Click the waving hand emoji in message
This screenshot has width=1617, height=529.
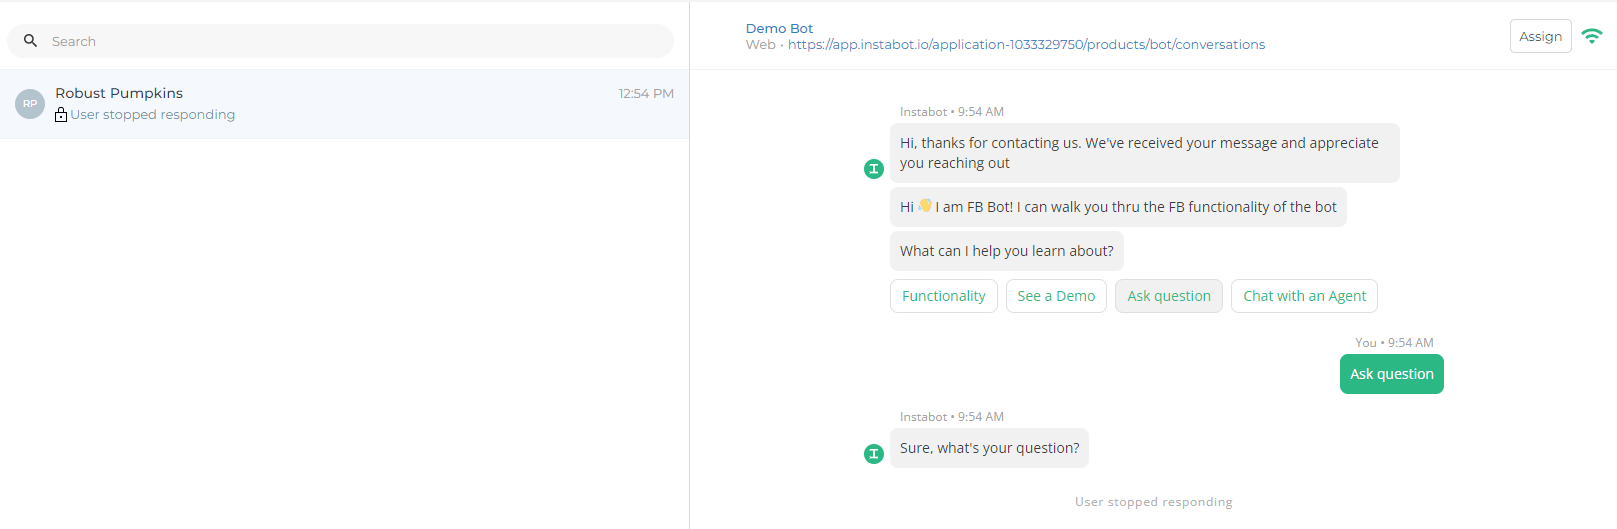(x=925, y=206)
